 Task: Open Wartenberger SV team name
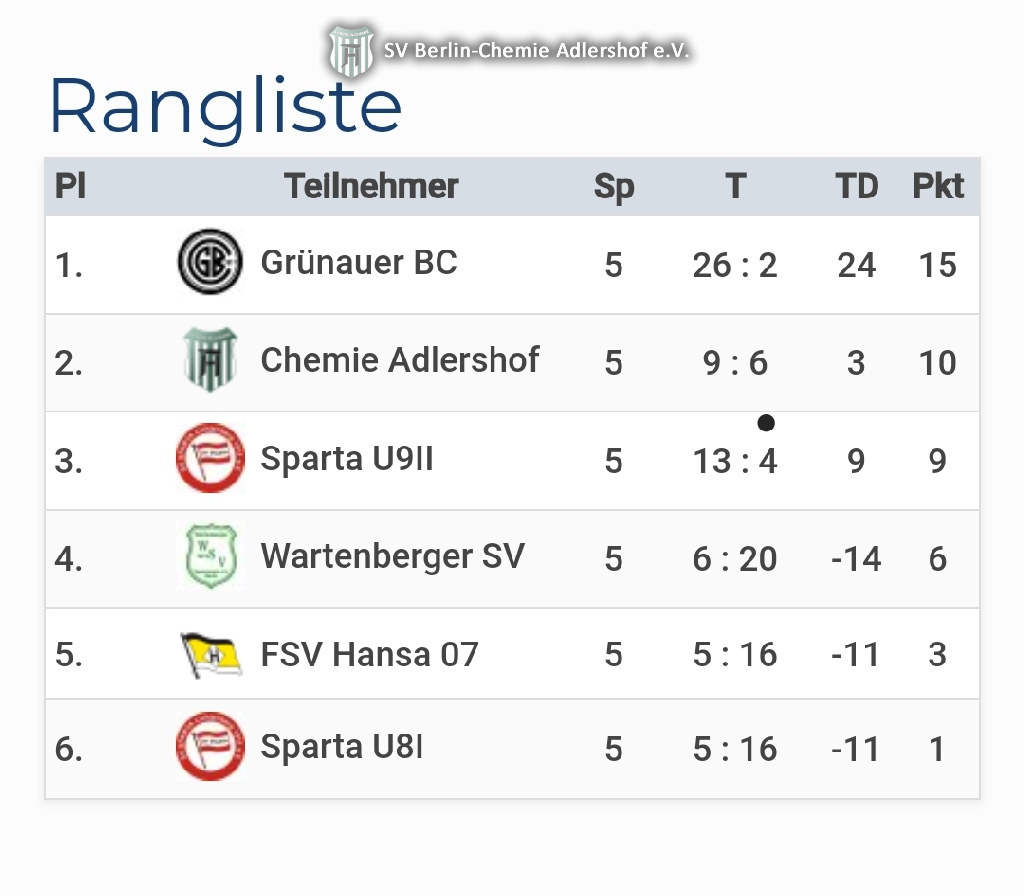point(392,556)
